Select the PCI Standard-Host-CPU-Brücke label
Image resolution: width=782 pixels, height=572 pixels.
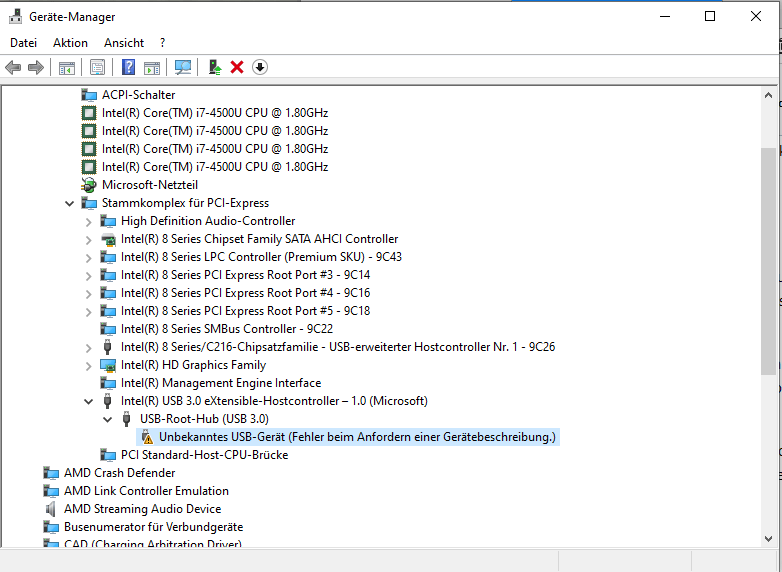coord(204,455)
